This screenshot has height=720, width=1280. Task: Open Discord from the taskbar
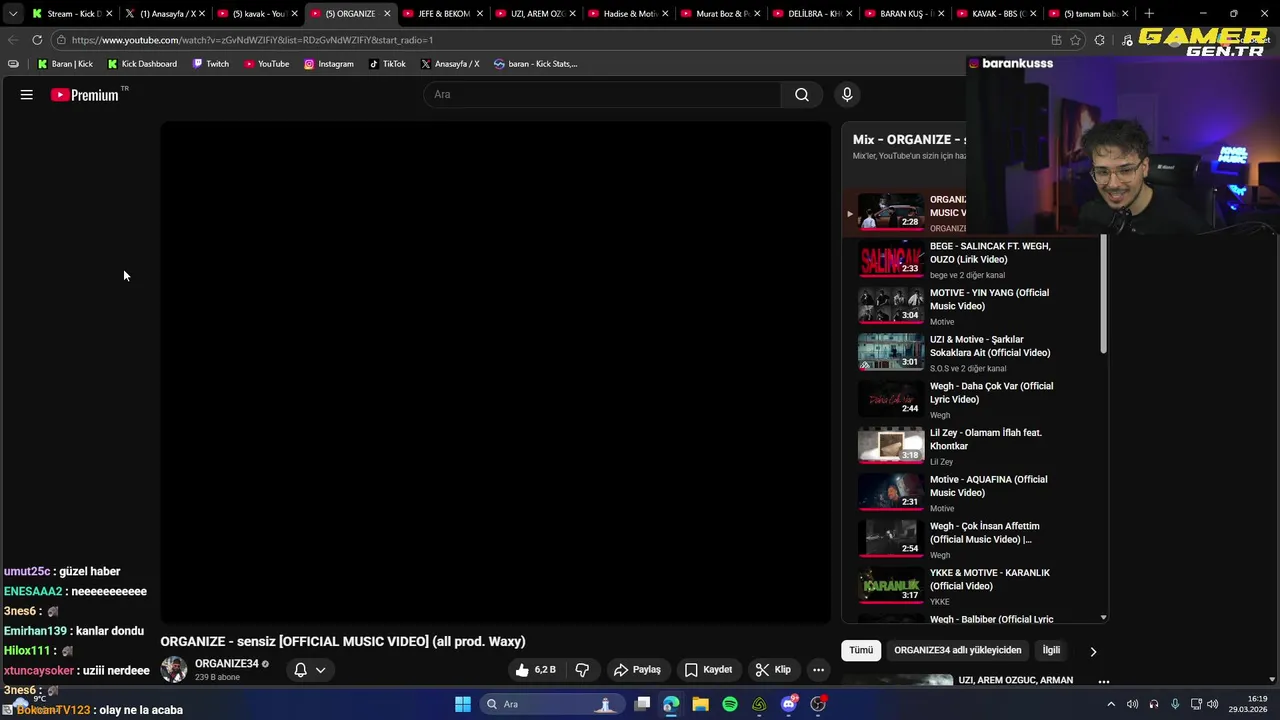pos(789,704)
